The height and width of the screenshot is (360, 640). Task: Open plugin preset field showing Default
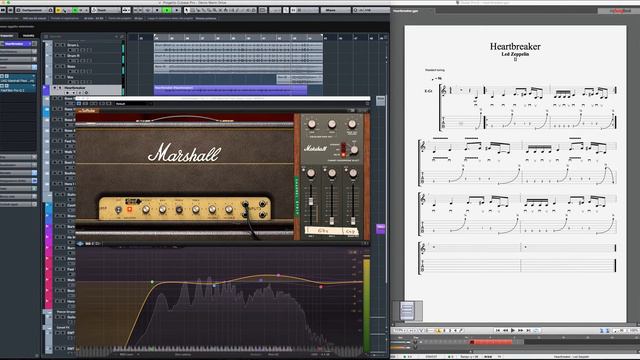pos(134,104)
